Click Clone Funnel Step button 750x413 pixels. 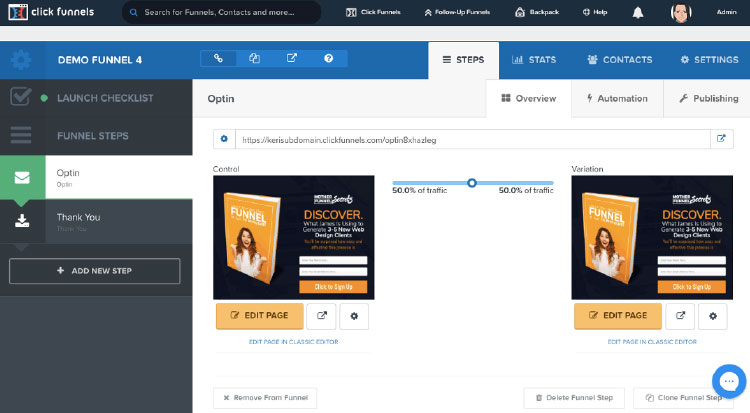[x=683, y=398]
